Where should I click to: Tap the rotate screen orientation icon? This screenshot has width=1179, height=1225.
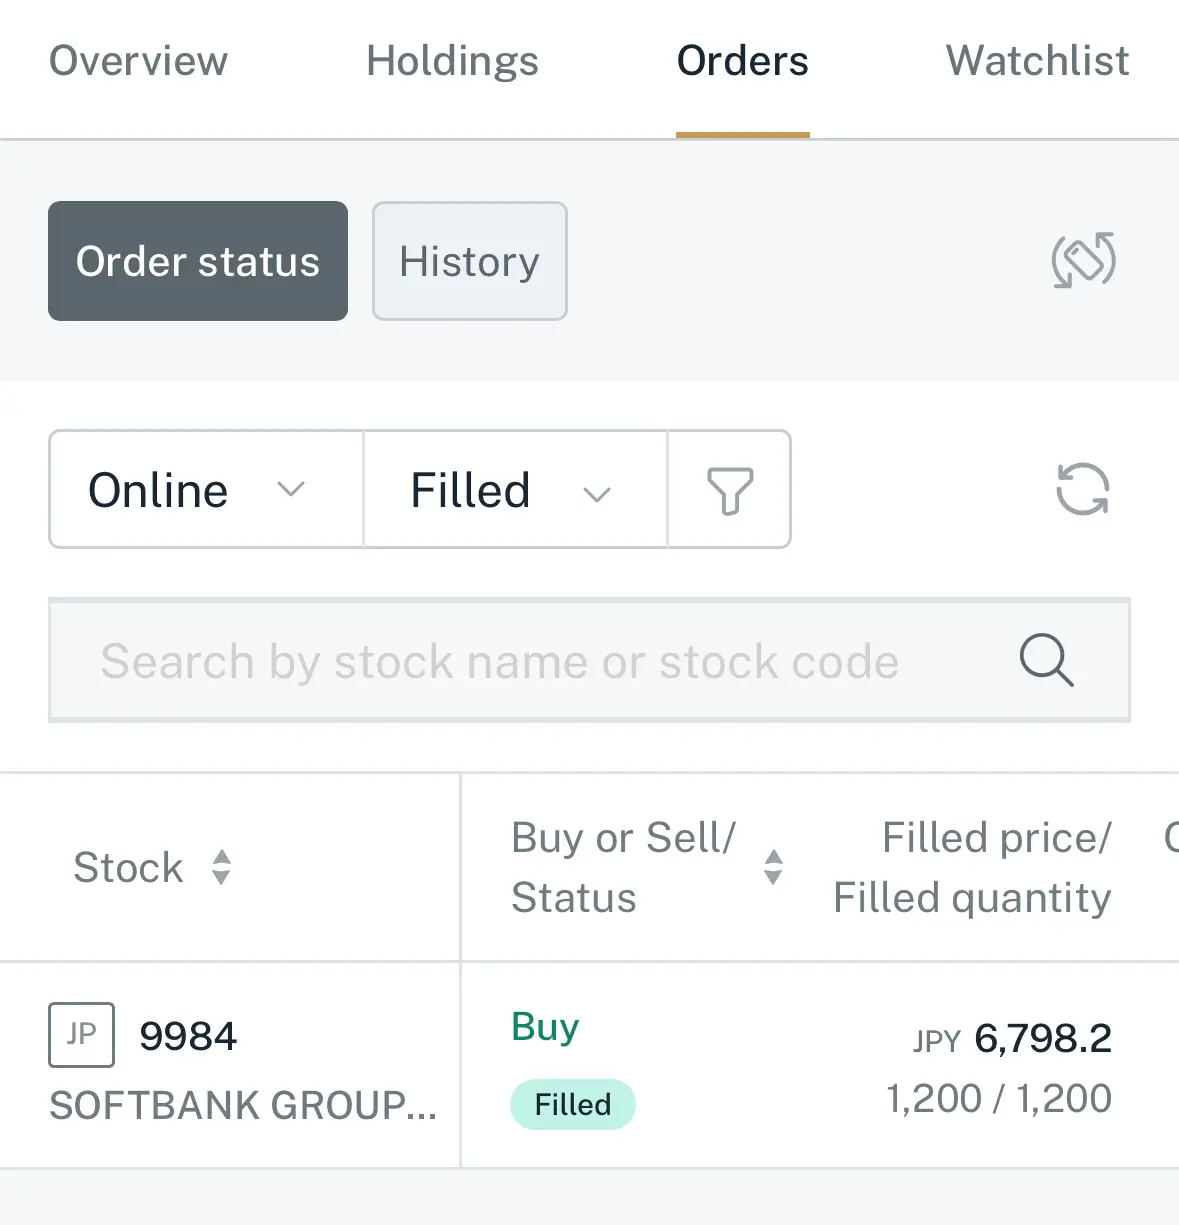(x=1083, y=260)
